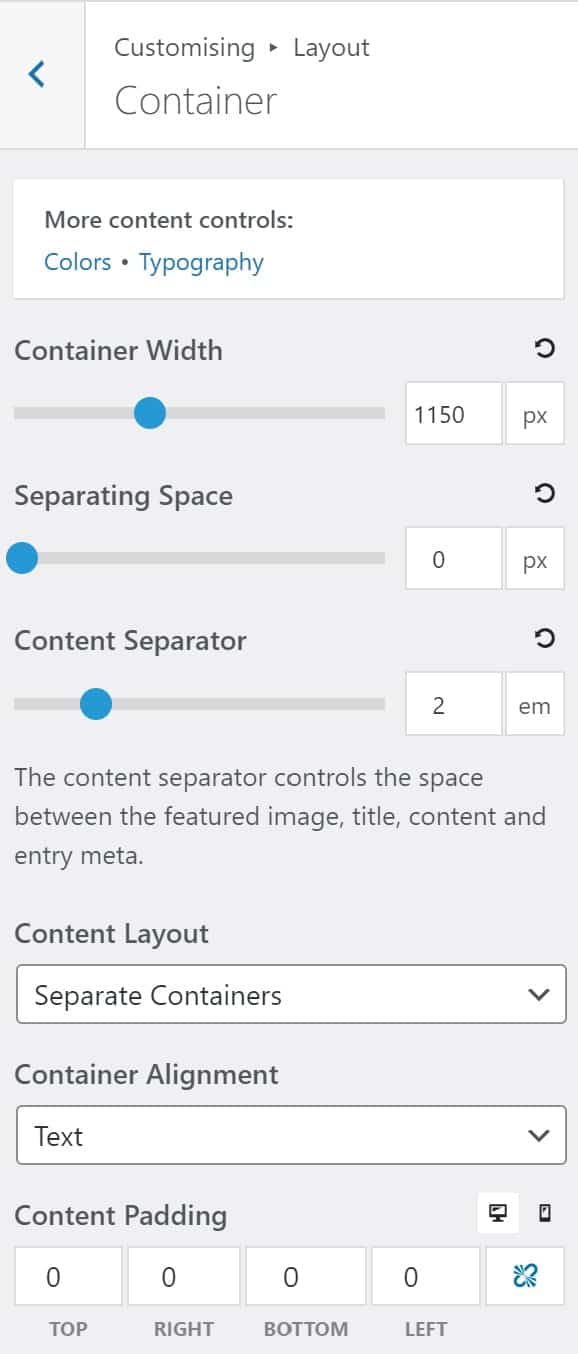The width and height of the screenshot is (578, 1354).
Task: Open the Container Alignment dropdown
Action: pyautogui.click(x=289, y=1135)
